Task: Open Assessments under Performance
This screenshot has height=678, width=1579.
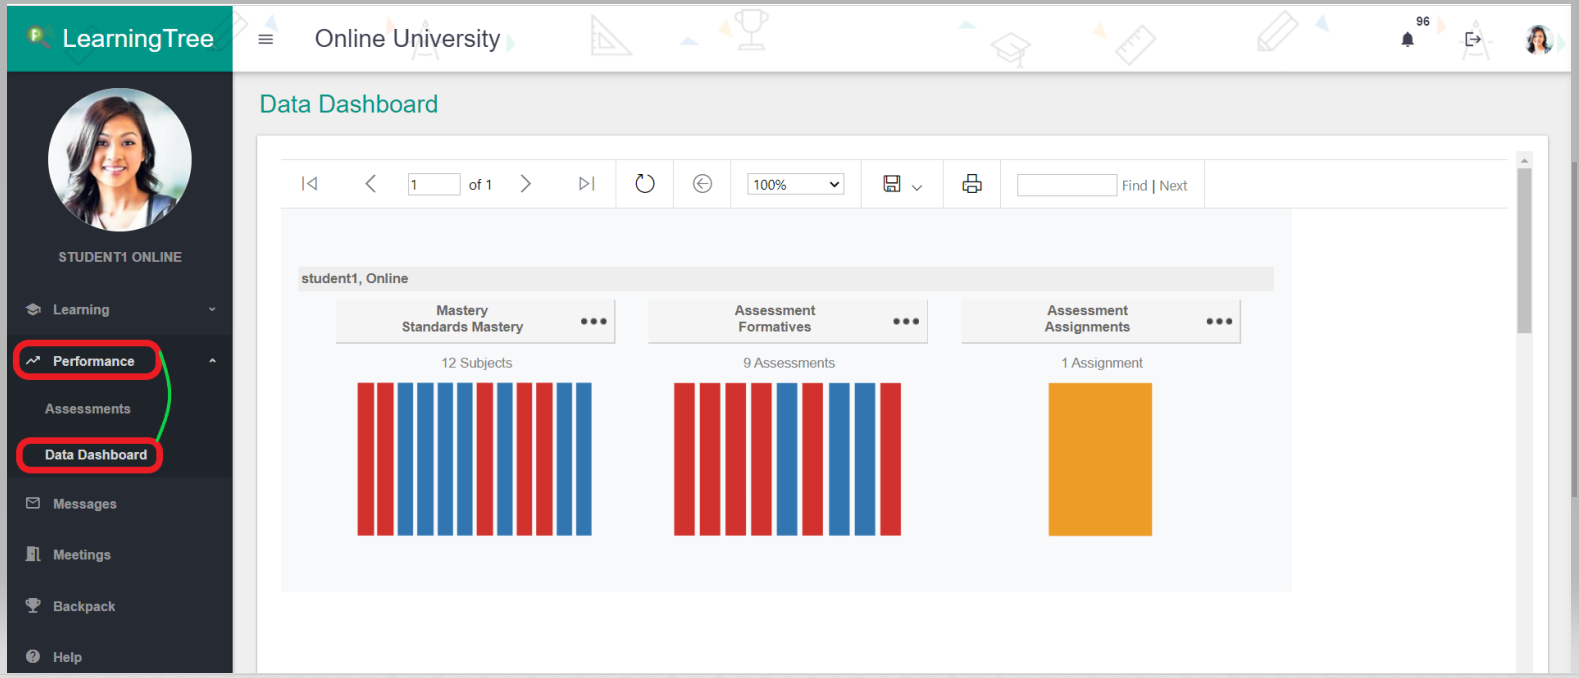Action: (88, 409)
